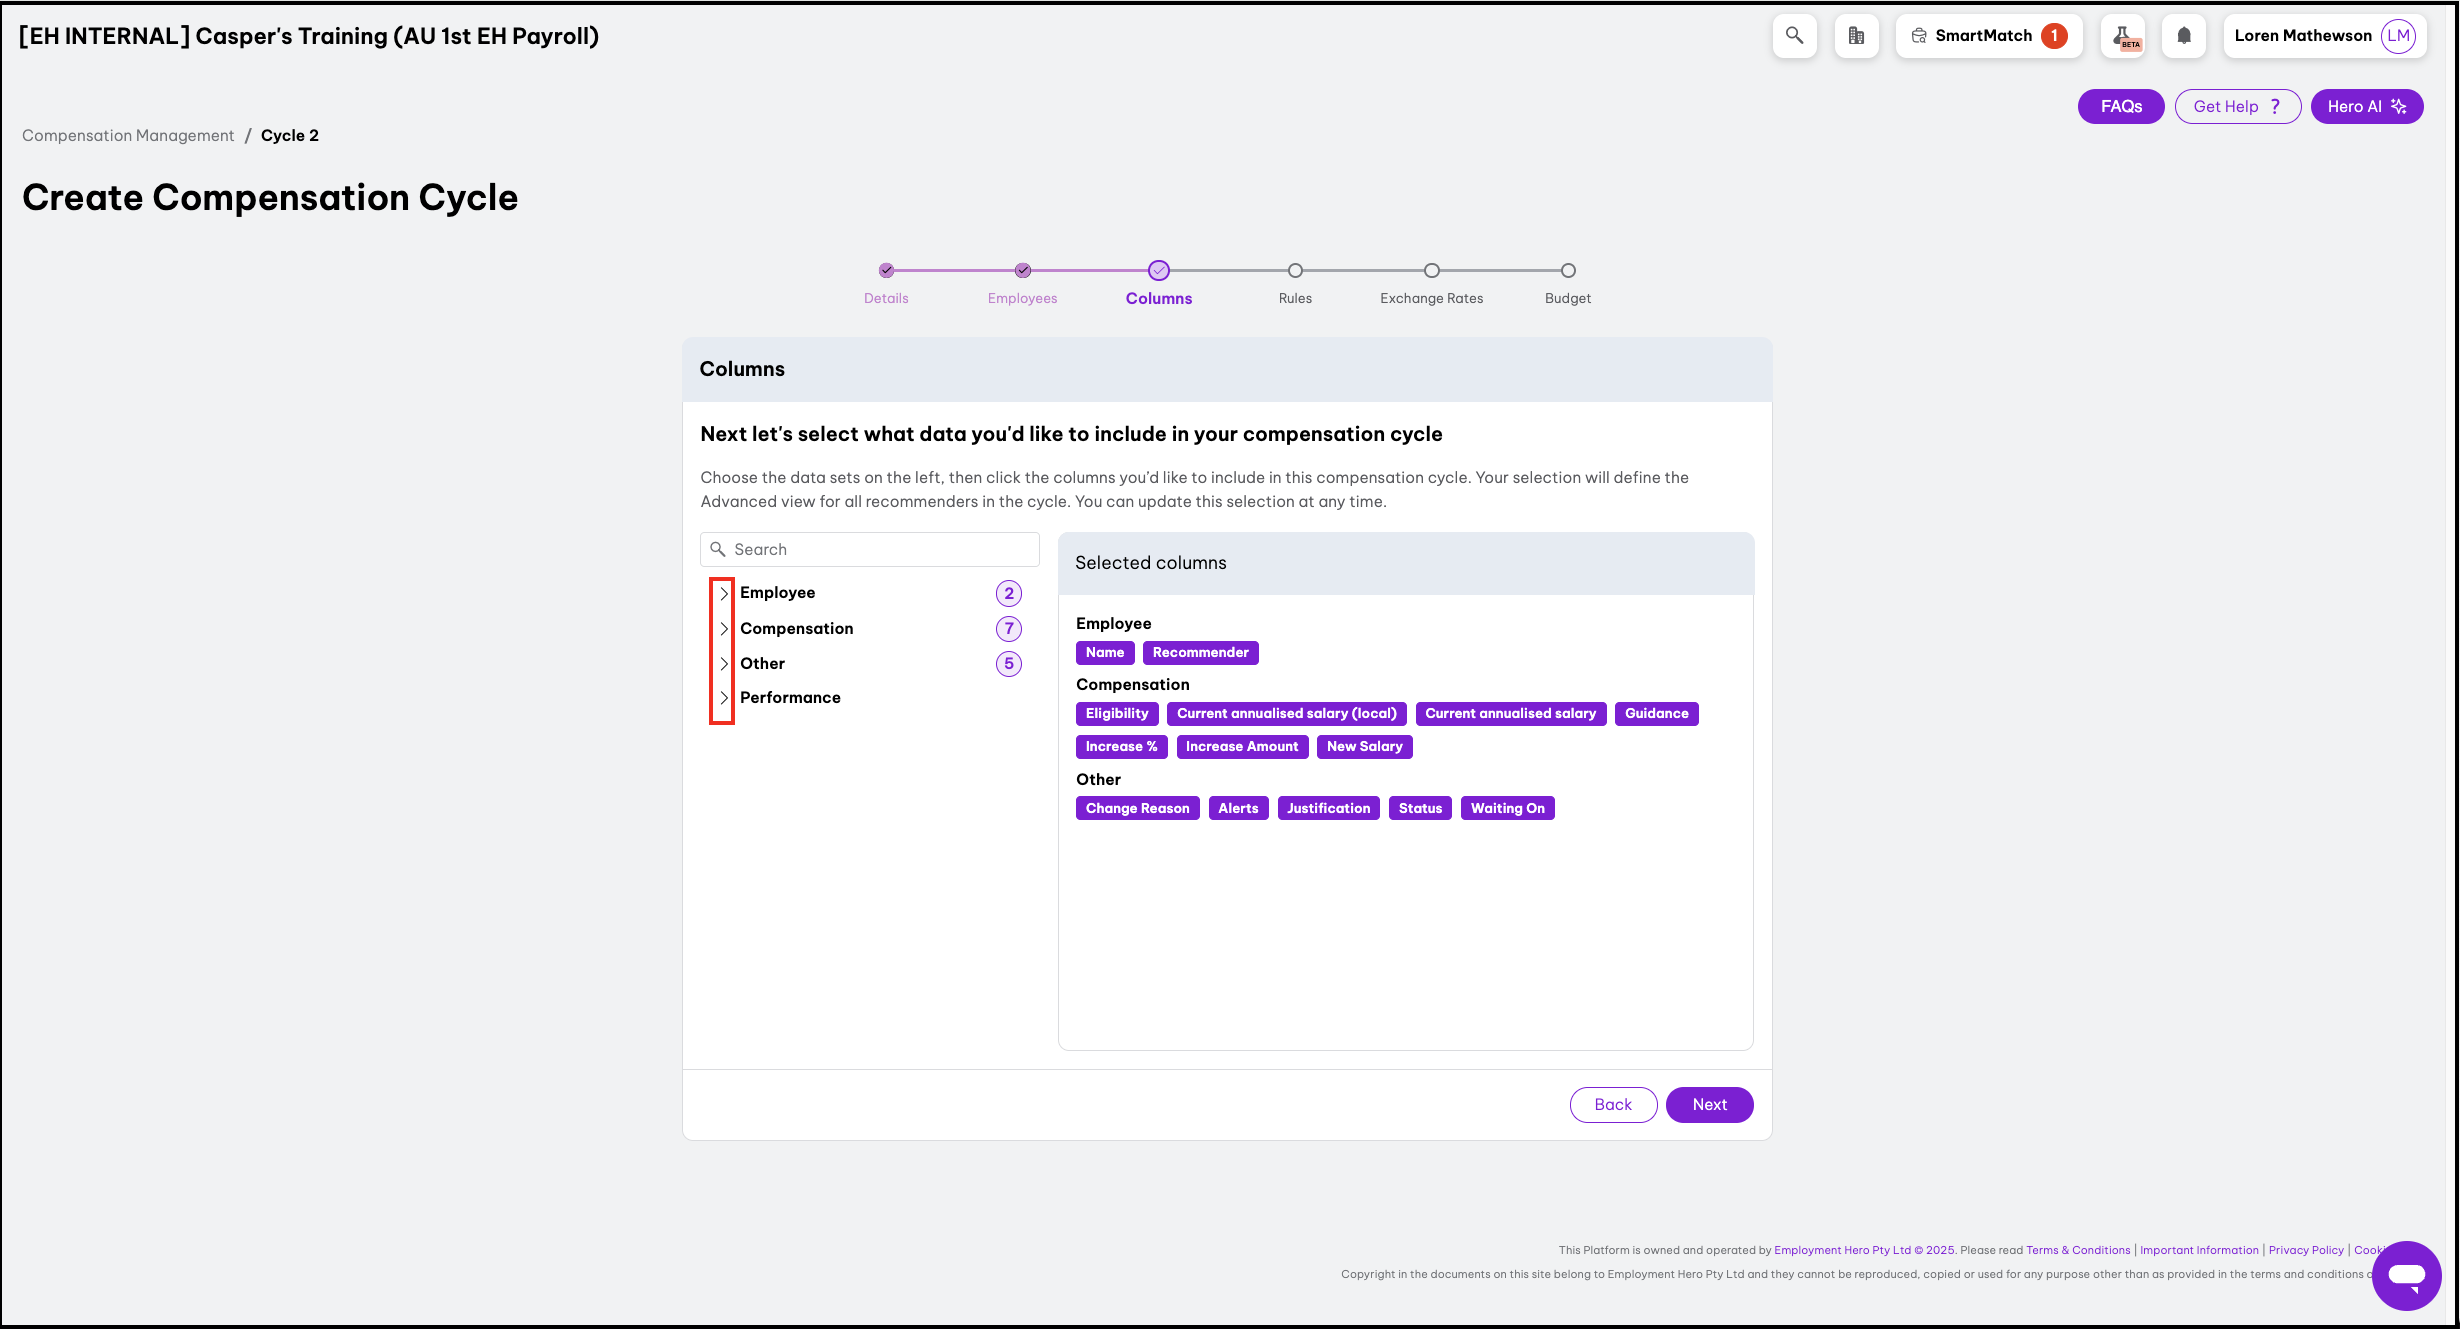Open SmartMatch with notification badge
This screenshot has height=1329, width=2460.
point(1988,36)
